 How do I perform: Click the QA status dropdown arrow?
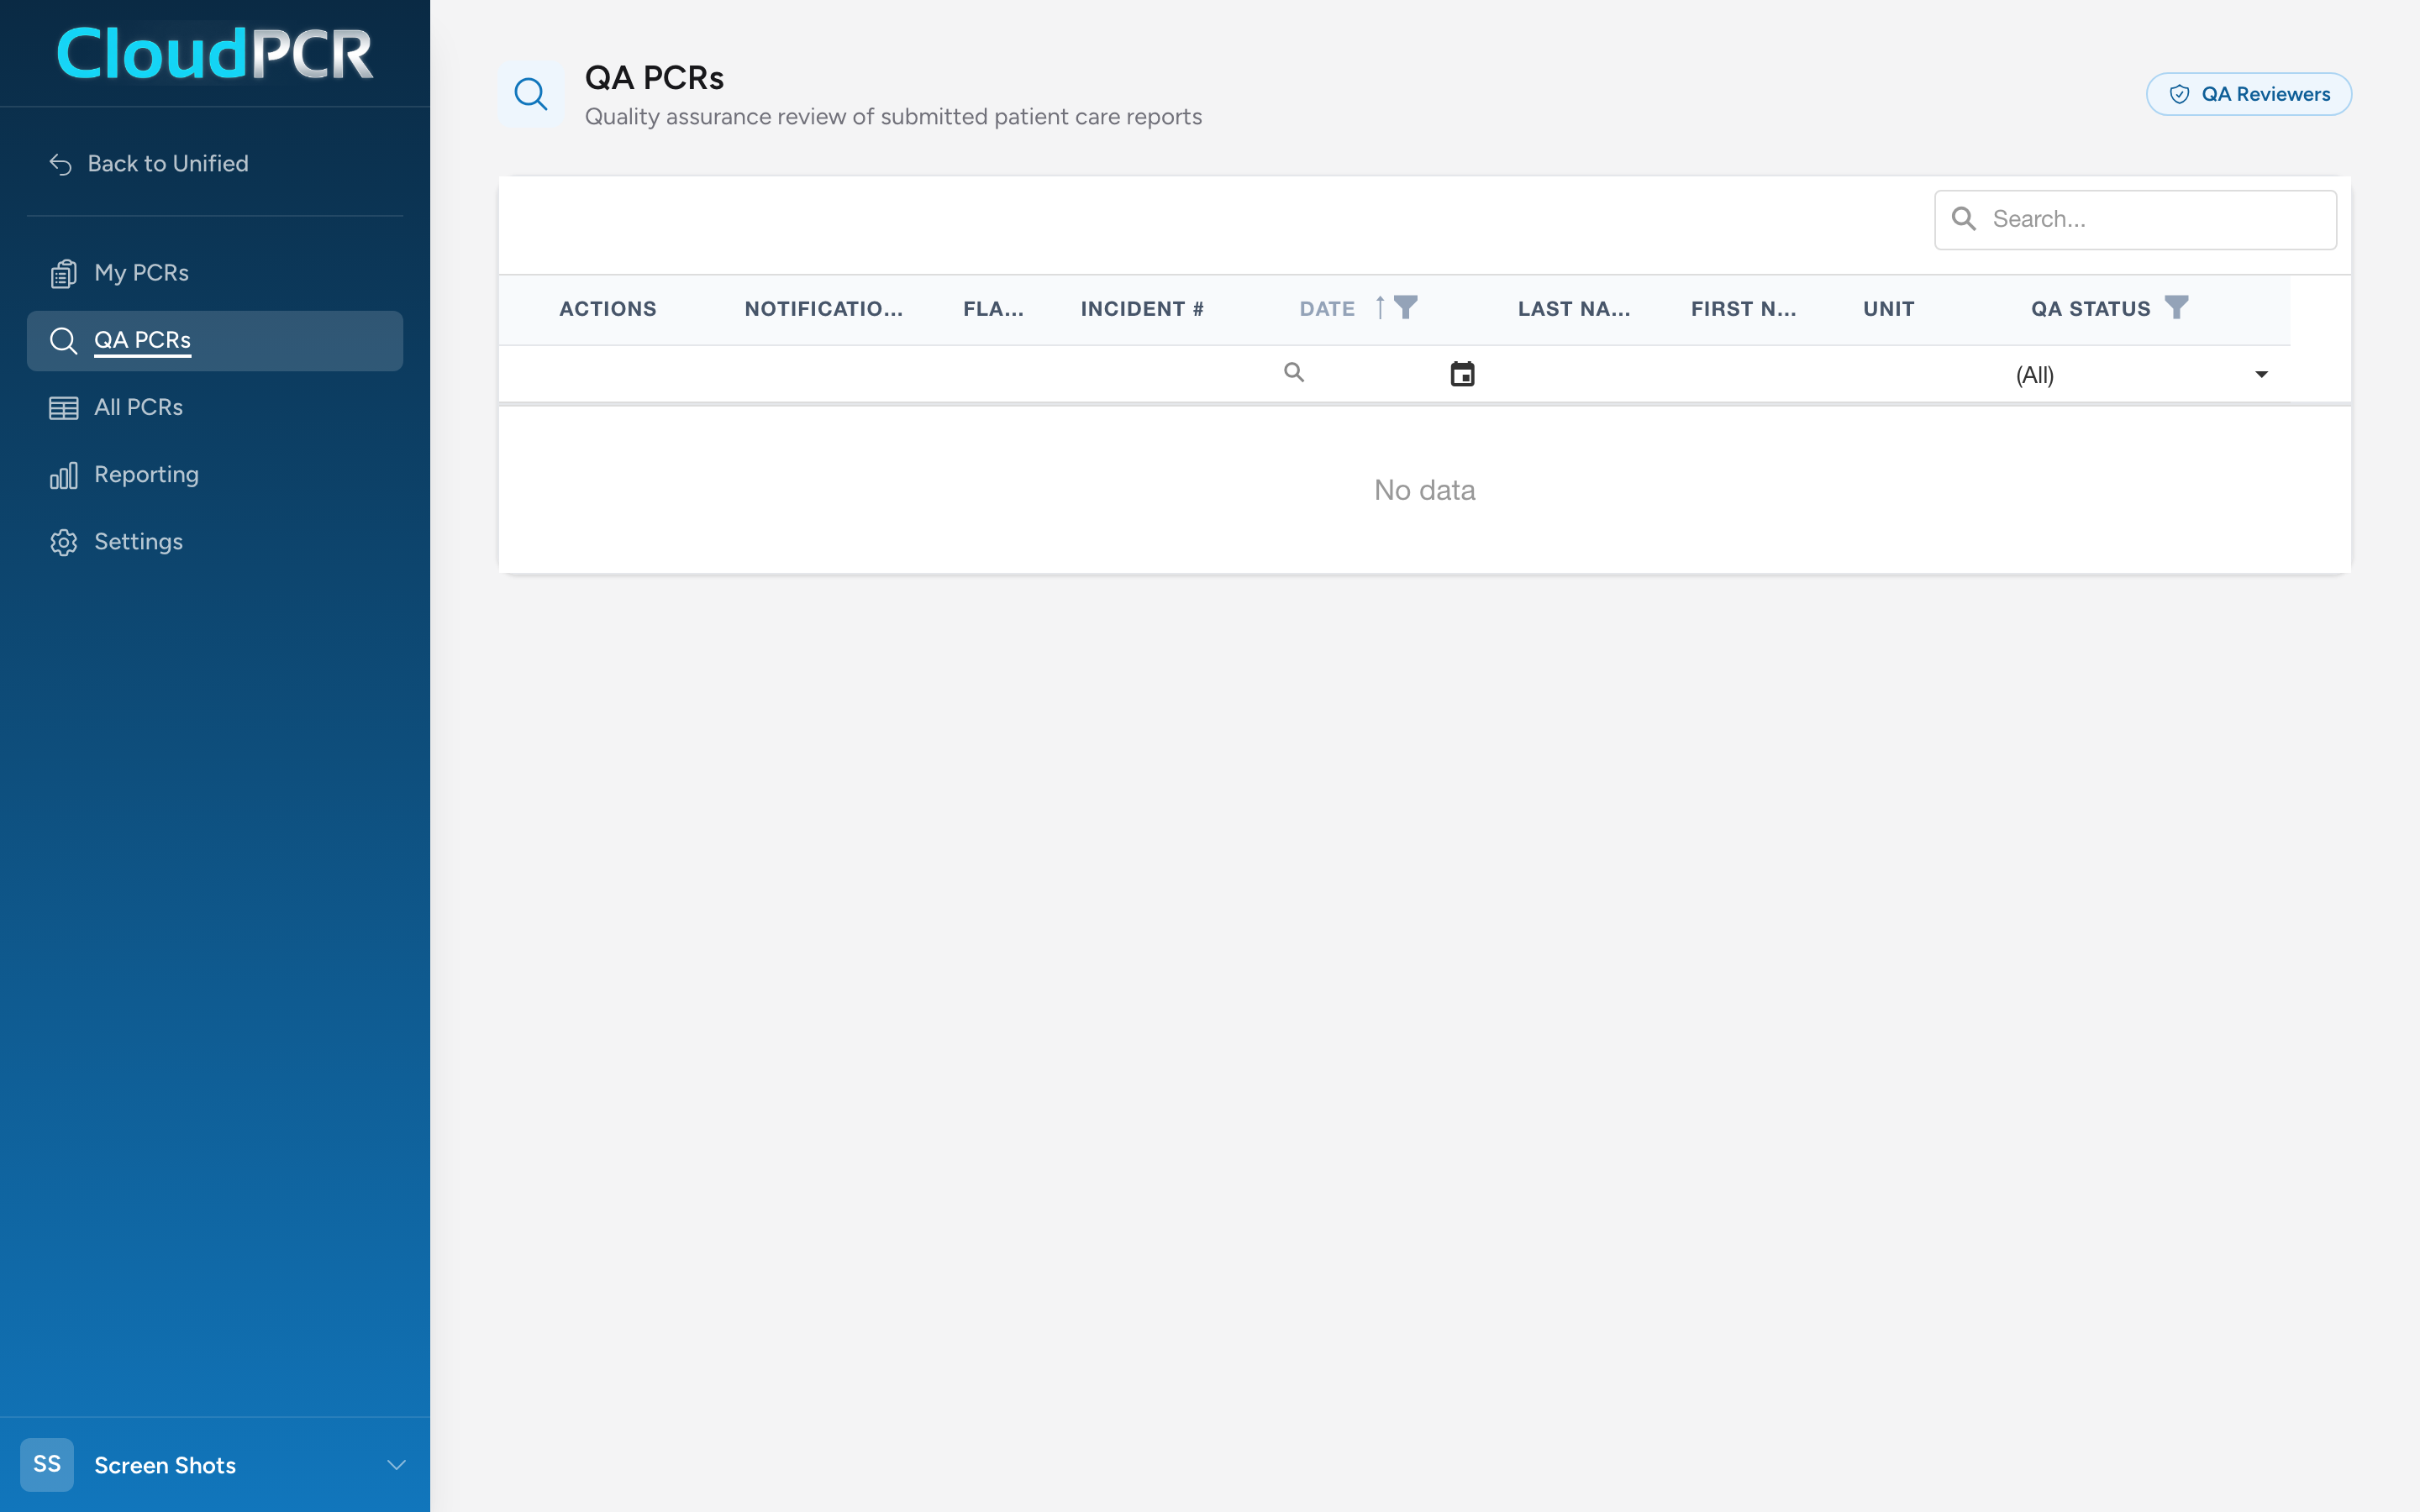click(x=2261, y=375)
